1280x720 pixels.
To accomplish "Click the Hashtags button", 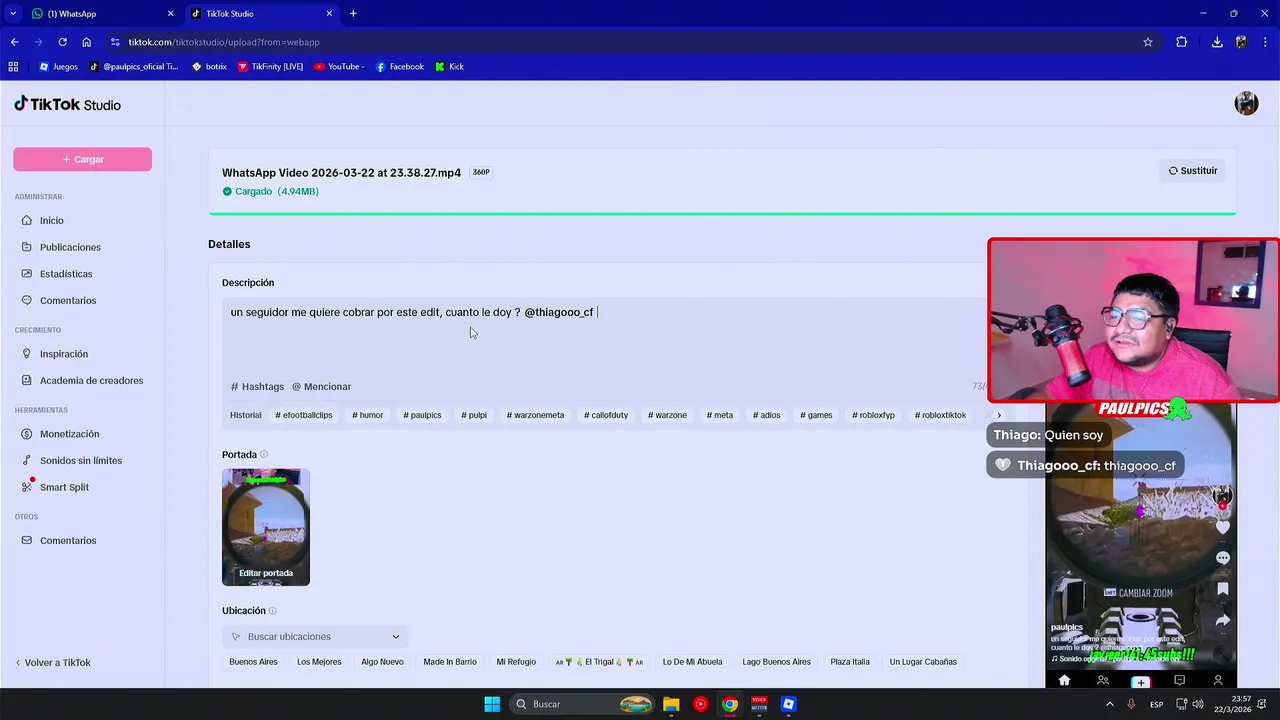I will [257, 386].
